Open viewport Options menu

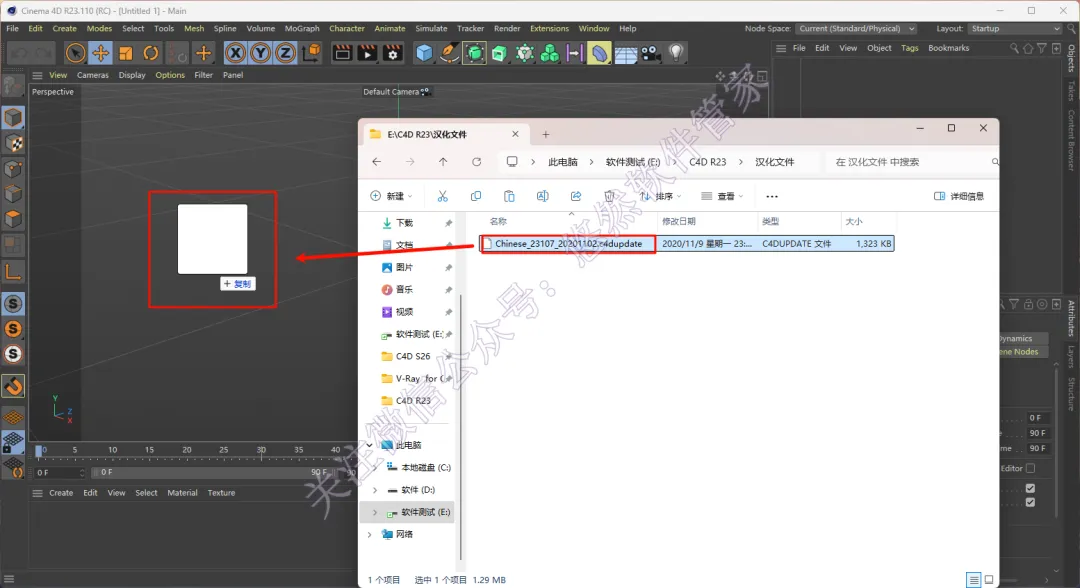[x=169, y=75]
